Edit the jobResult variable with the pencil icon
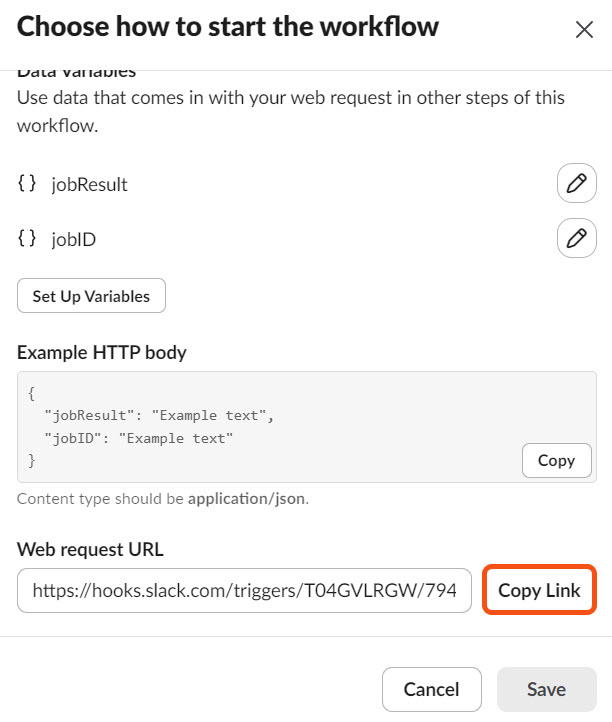This screenshot has width=612, height=722. tap(577, 183)
